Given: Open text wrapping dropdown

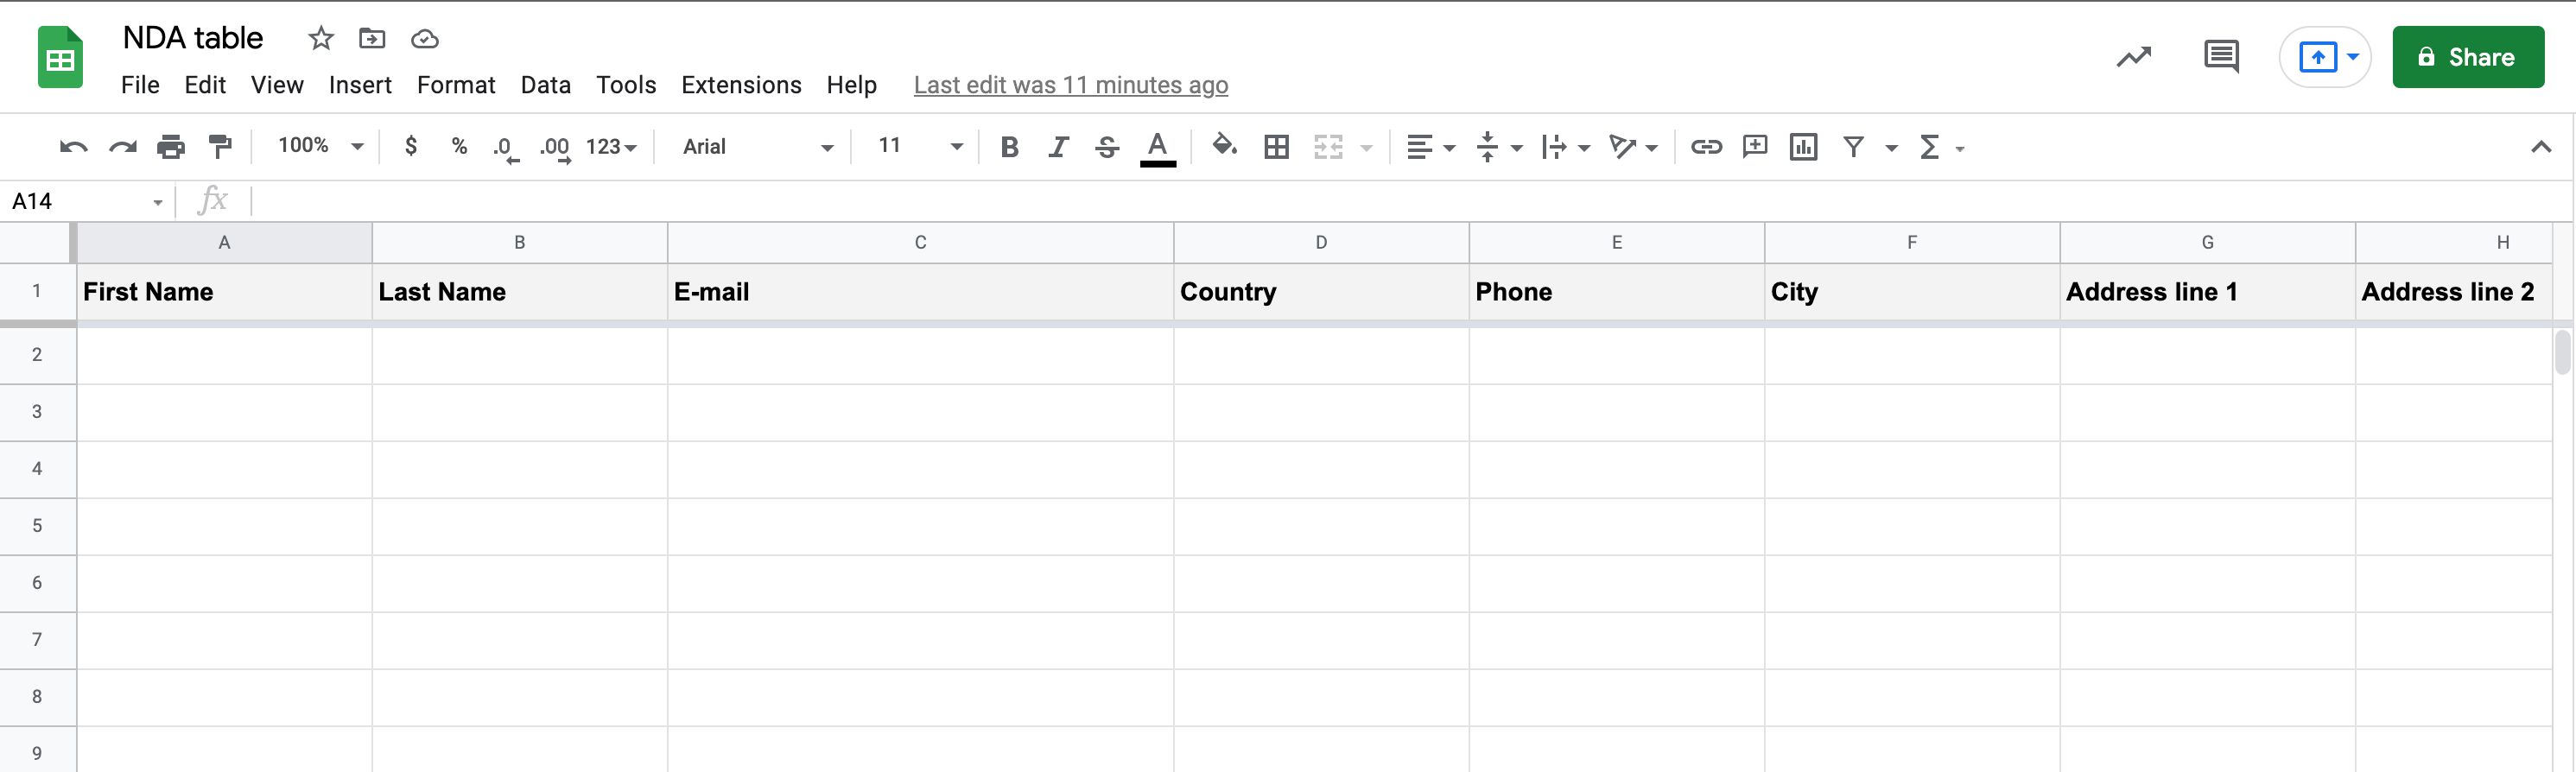Looking at the screenshot, I should tap(1566, 147).
